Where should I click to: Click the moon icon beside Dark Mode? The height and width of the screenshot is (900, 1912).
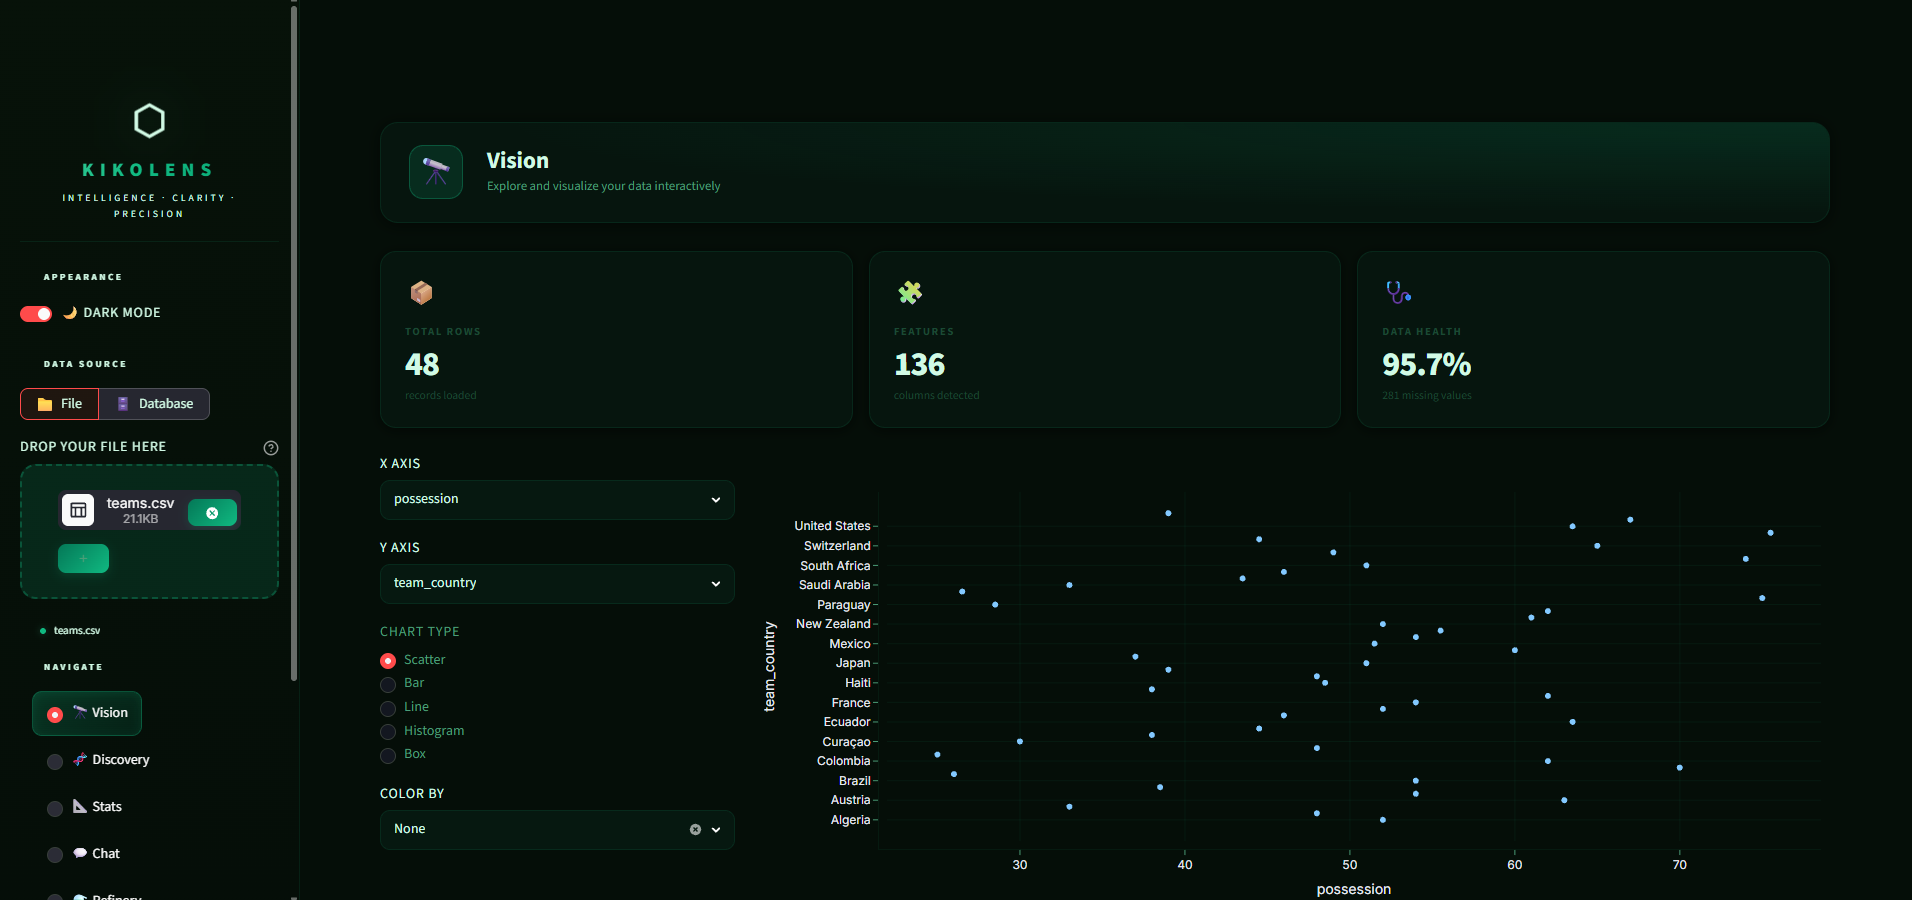tap(70, 313)
